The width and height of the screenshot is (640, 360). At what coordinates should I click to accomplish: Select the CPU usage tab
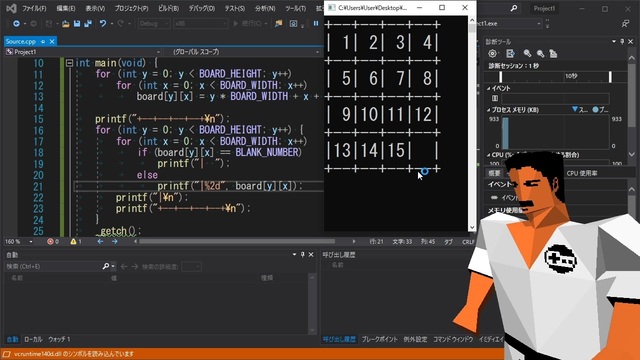click(x=582, y=173)
